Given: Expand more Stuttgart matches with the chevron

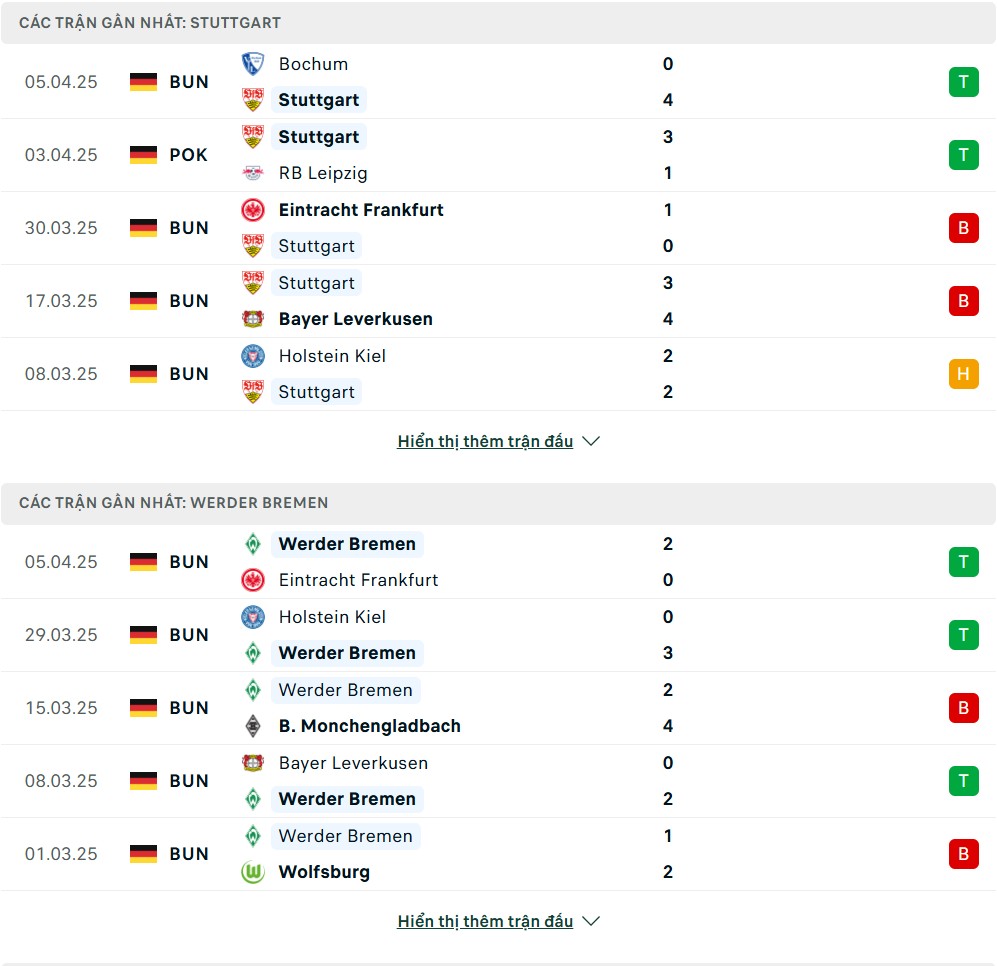Looking at the screenshot, I should click(591, 441).
